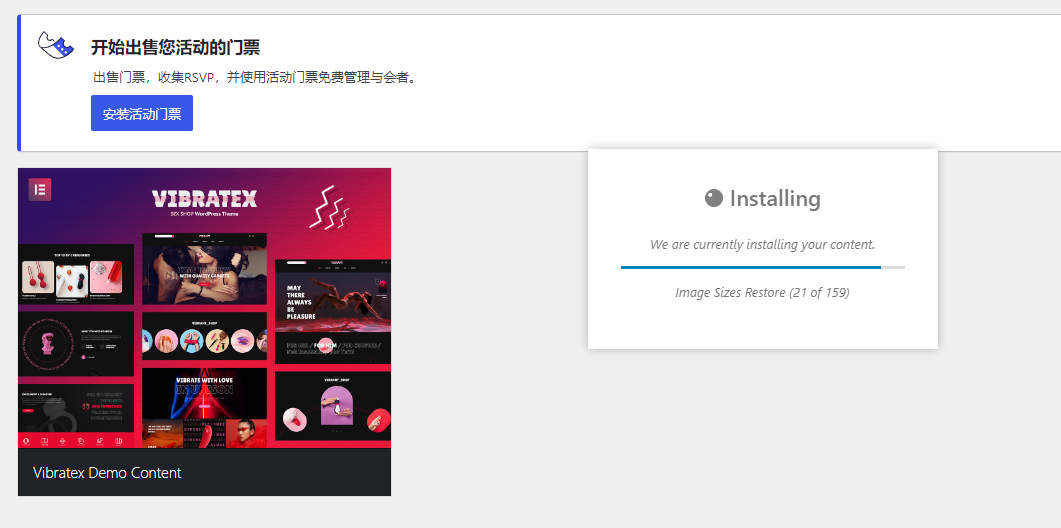The image size is (1061, 528).
Task: Click the zigzag lightning graphic in the thumbnail
Action: coord(330,206)
